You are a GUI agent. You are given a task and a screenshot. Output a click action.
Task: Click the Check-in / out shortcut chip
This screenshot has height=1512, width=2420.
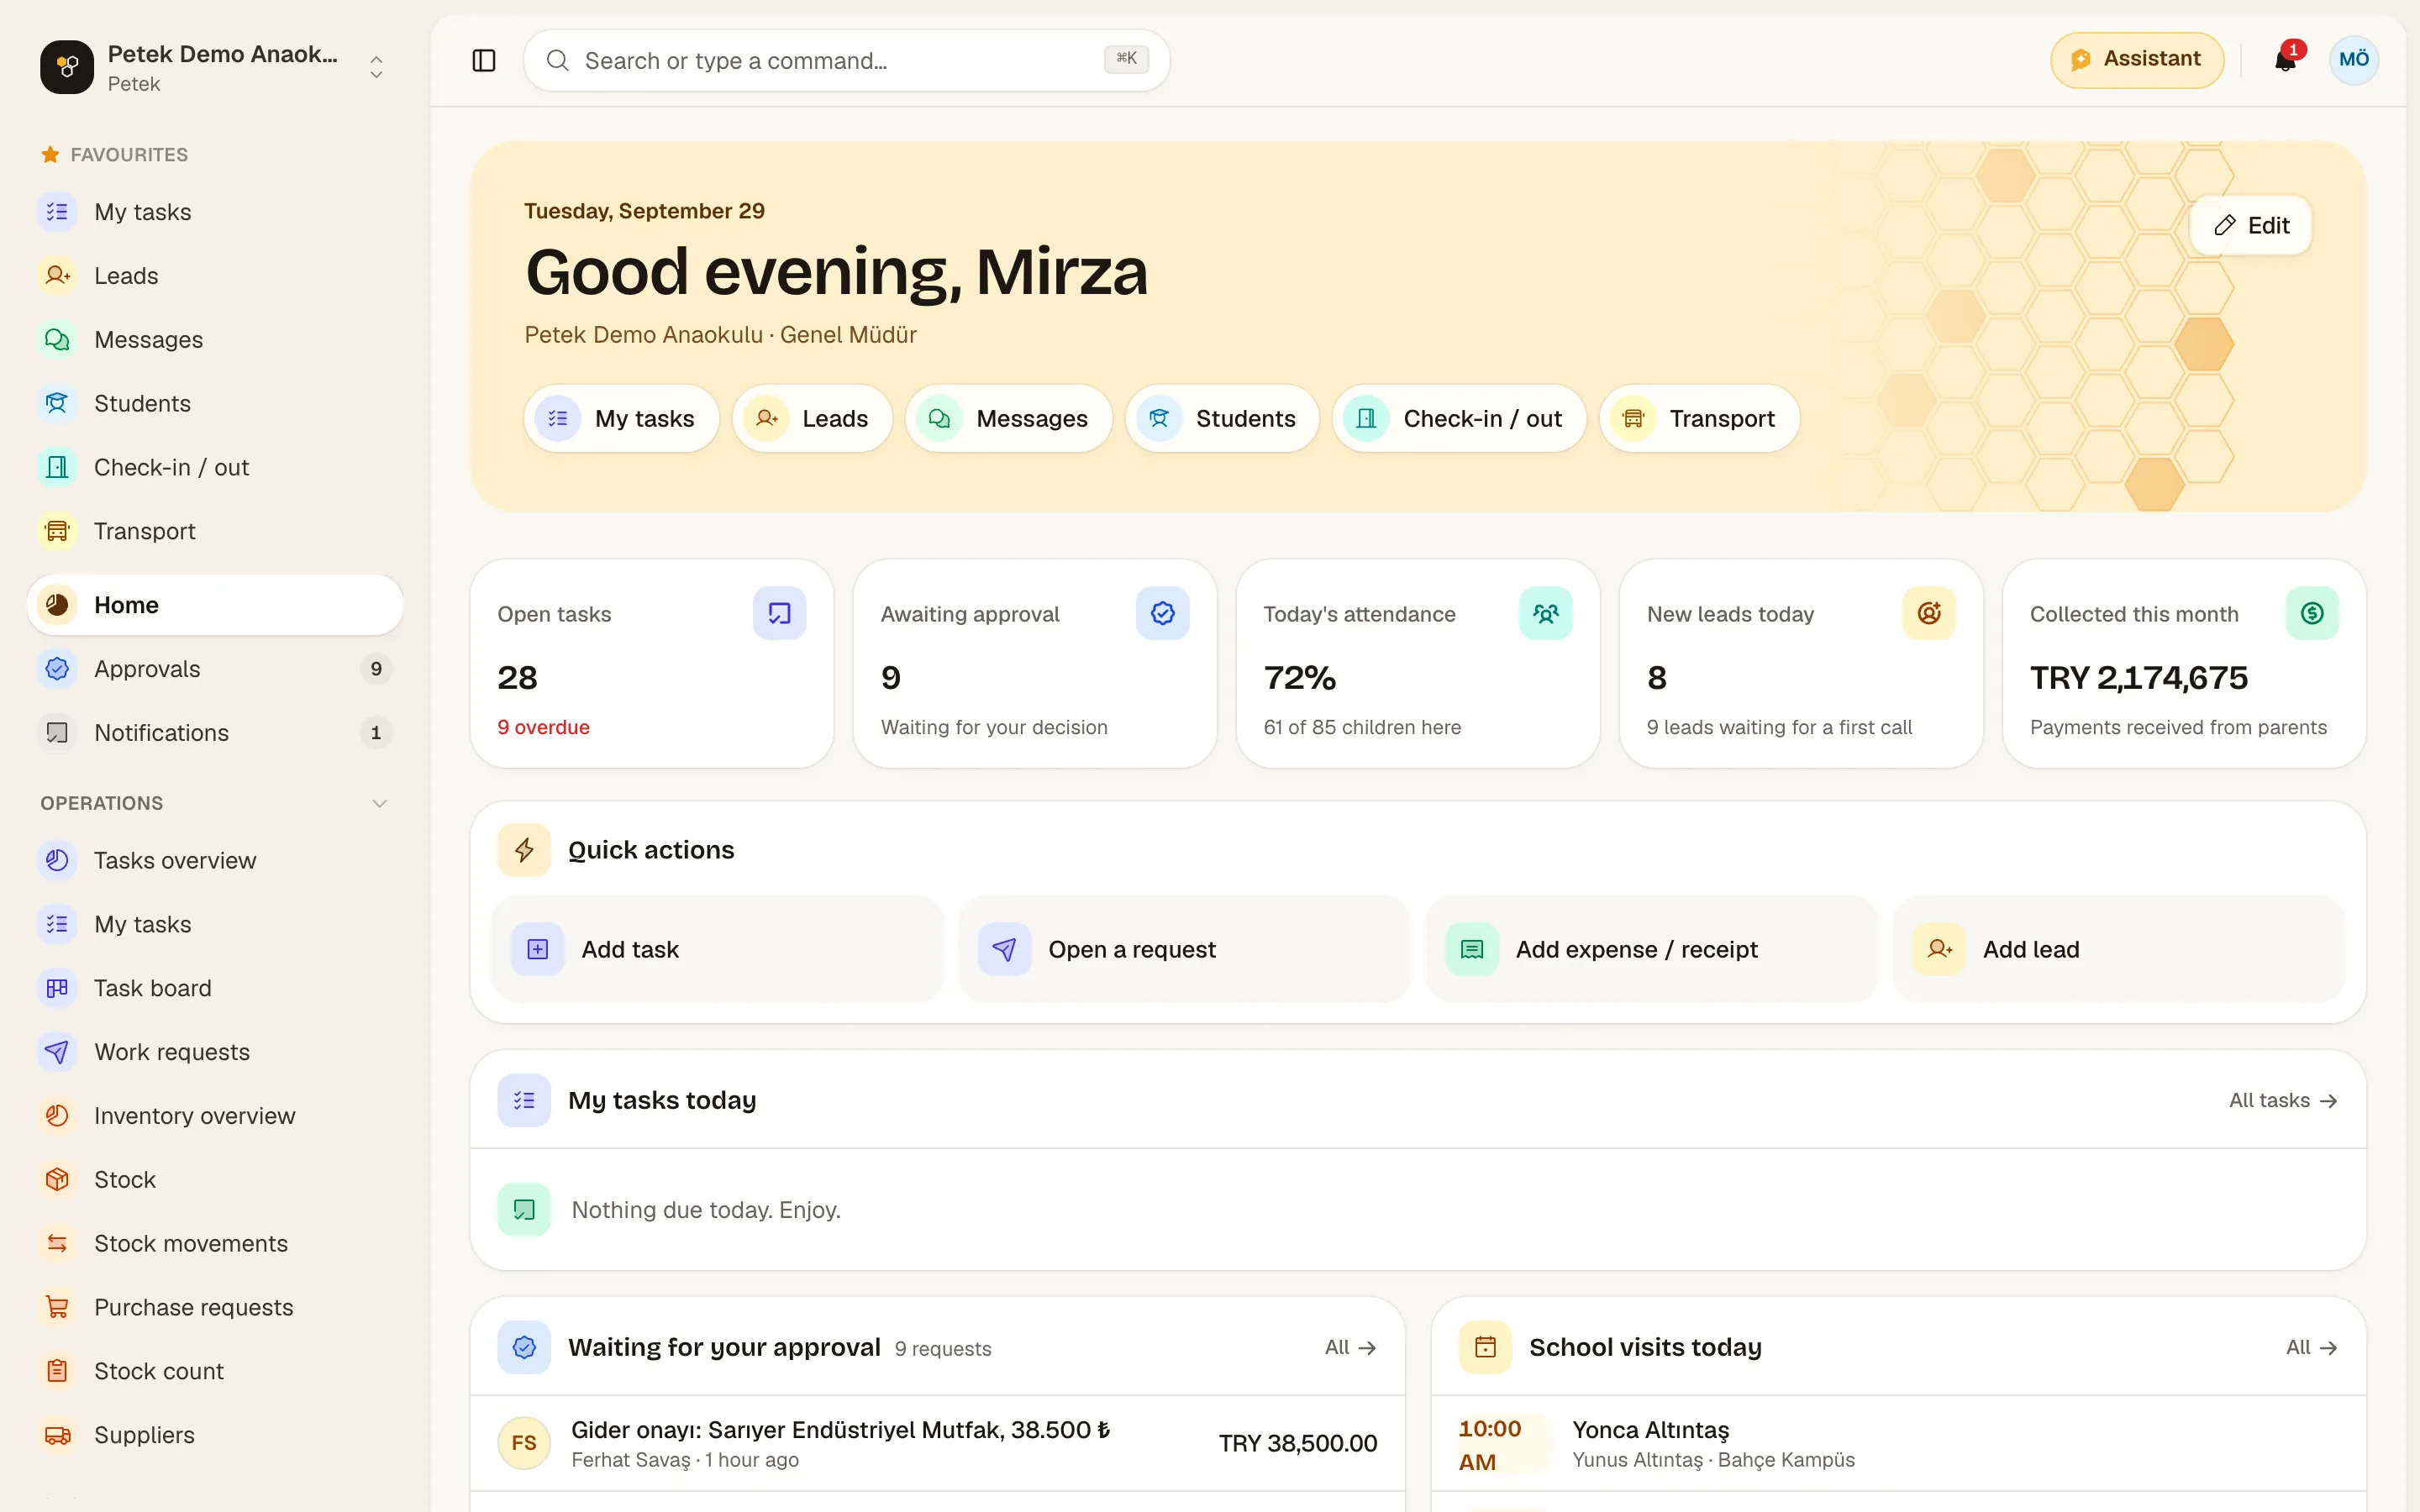1458,418
